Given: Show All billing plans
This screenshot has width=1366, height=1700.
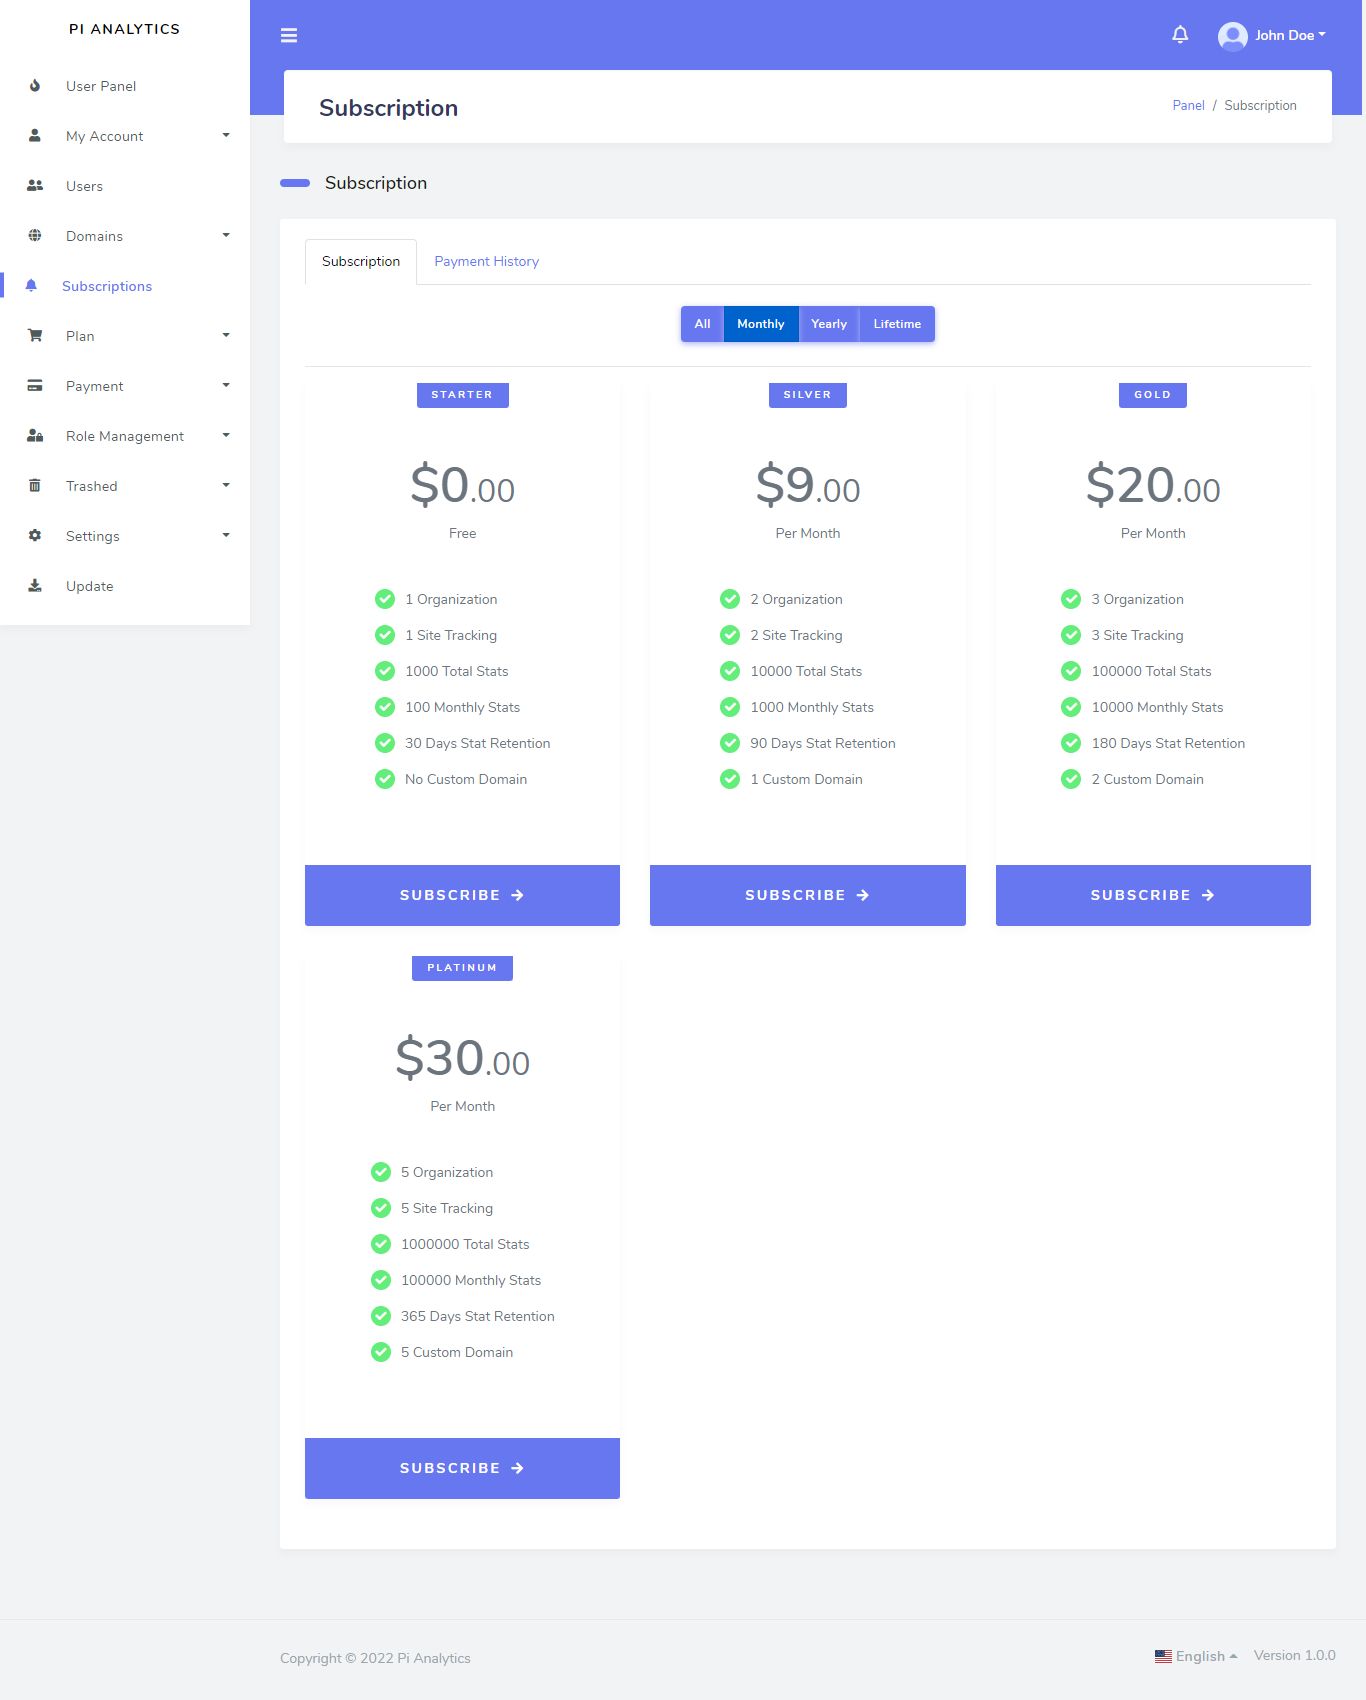Looking at the screenshot, I should coord(702,324).
